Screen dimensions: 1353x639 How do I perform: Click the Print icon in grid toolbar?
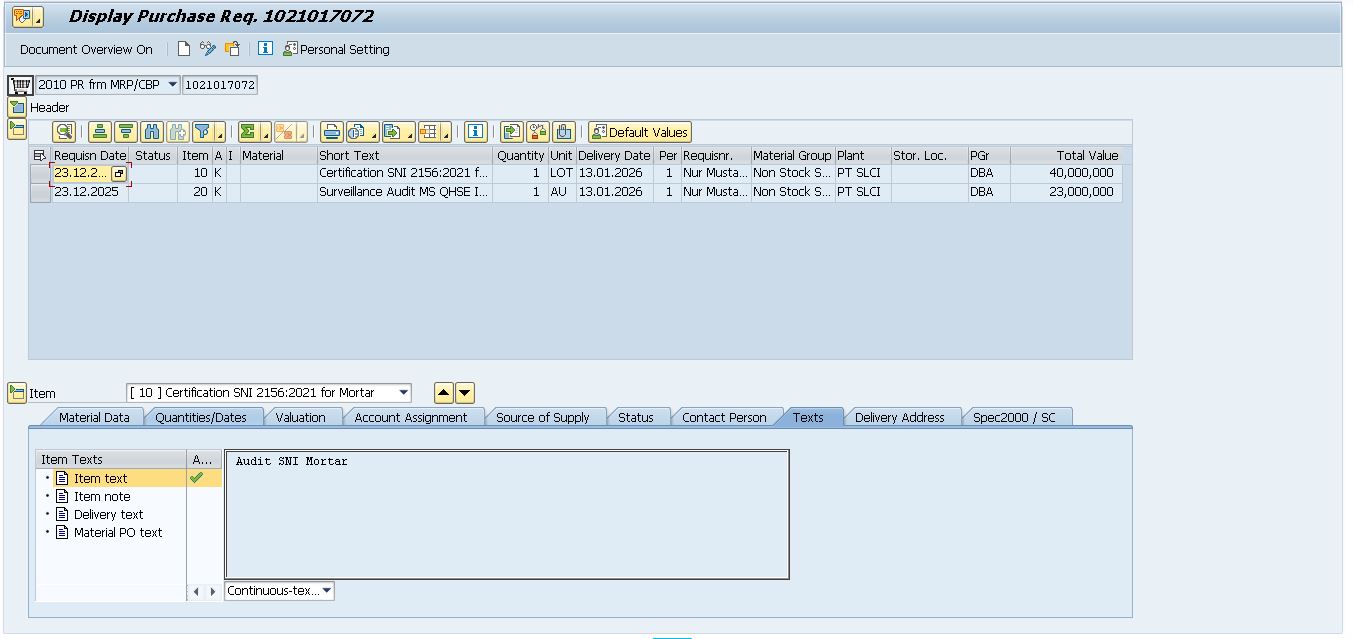coord(332,132)
